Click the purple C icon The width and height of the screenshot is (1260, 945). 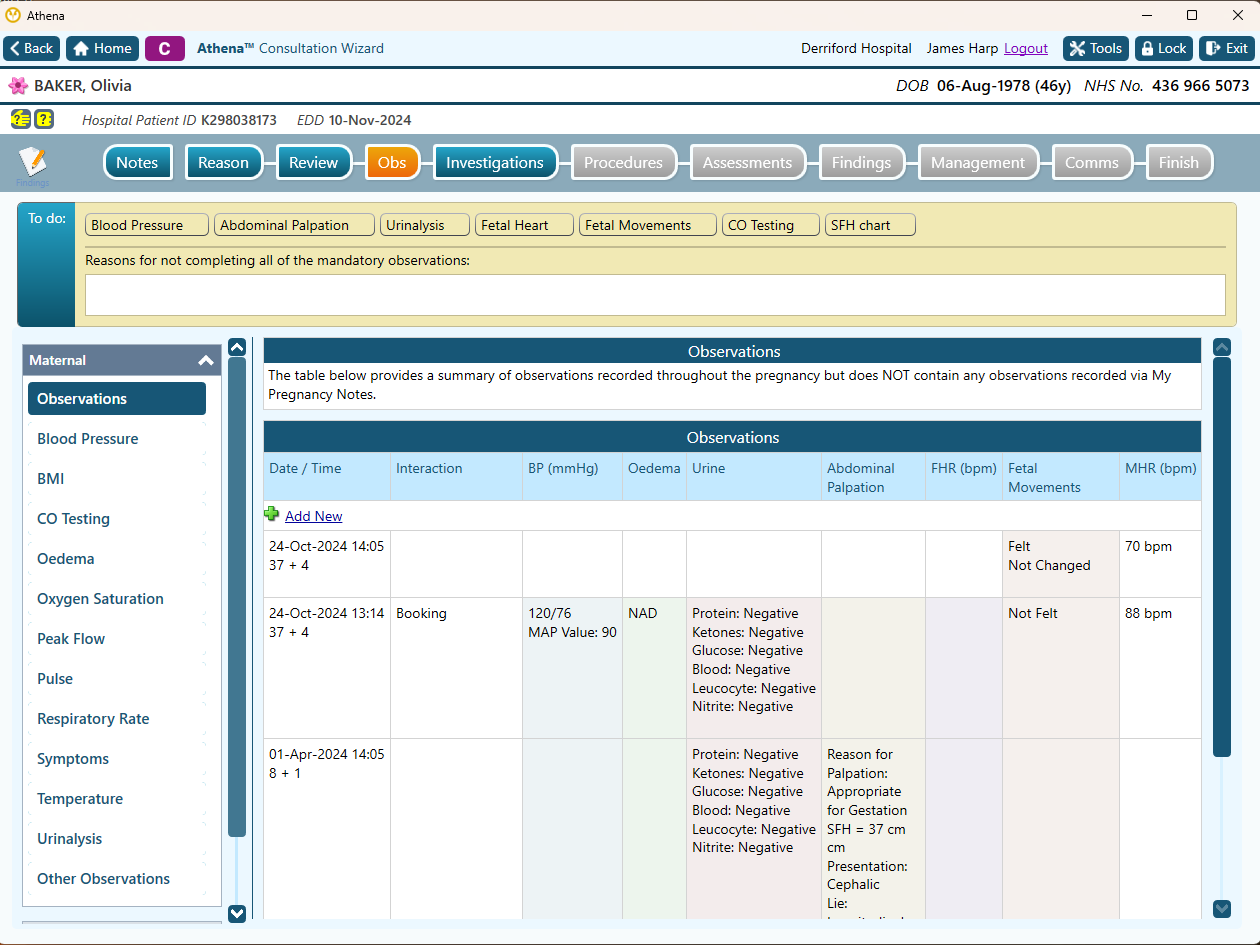tap(164, 48)
